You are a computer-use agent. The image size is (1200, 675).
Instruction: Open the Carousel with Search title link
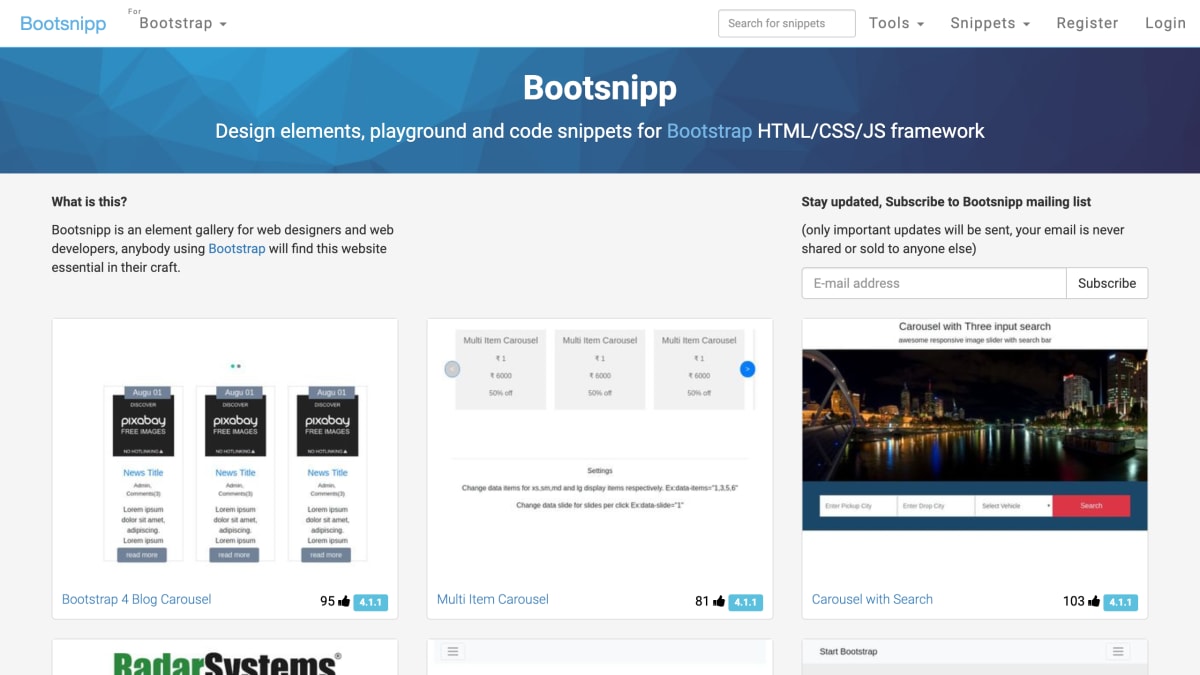point(872,599)
